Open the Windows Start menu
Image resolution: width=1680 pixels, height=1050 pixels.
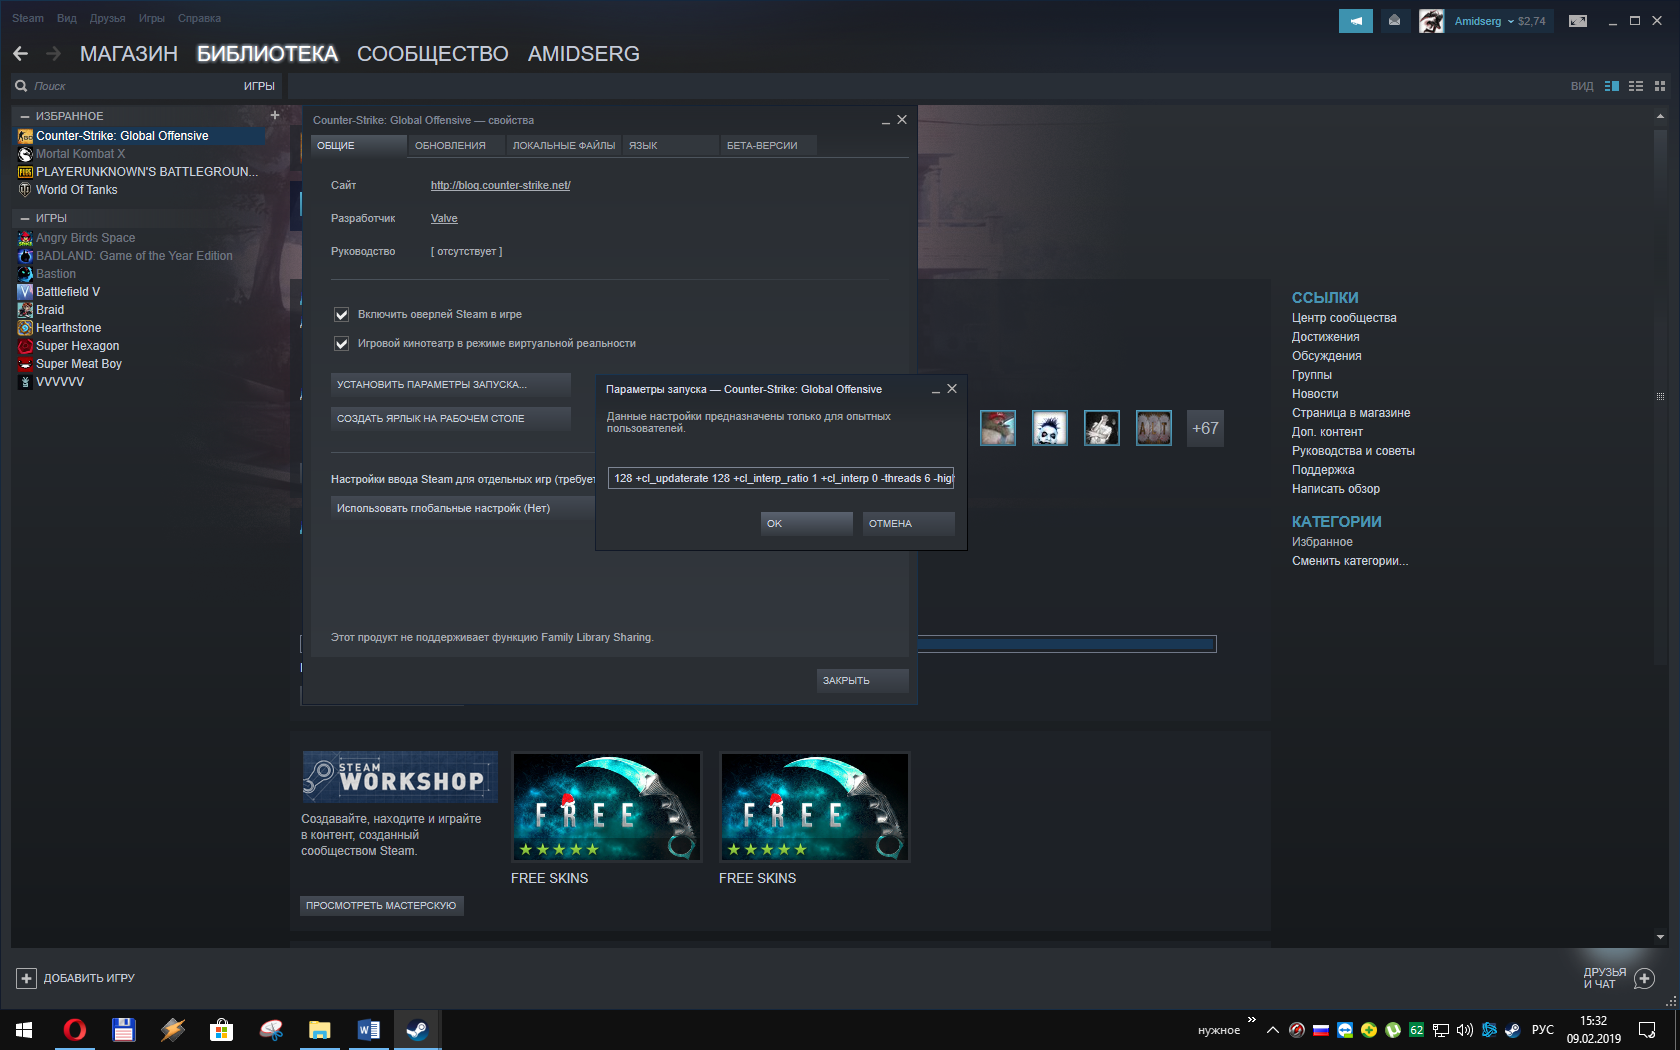point(24,1029)
